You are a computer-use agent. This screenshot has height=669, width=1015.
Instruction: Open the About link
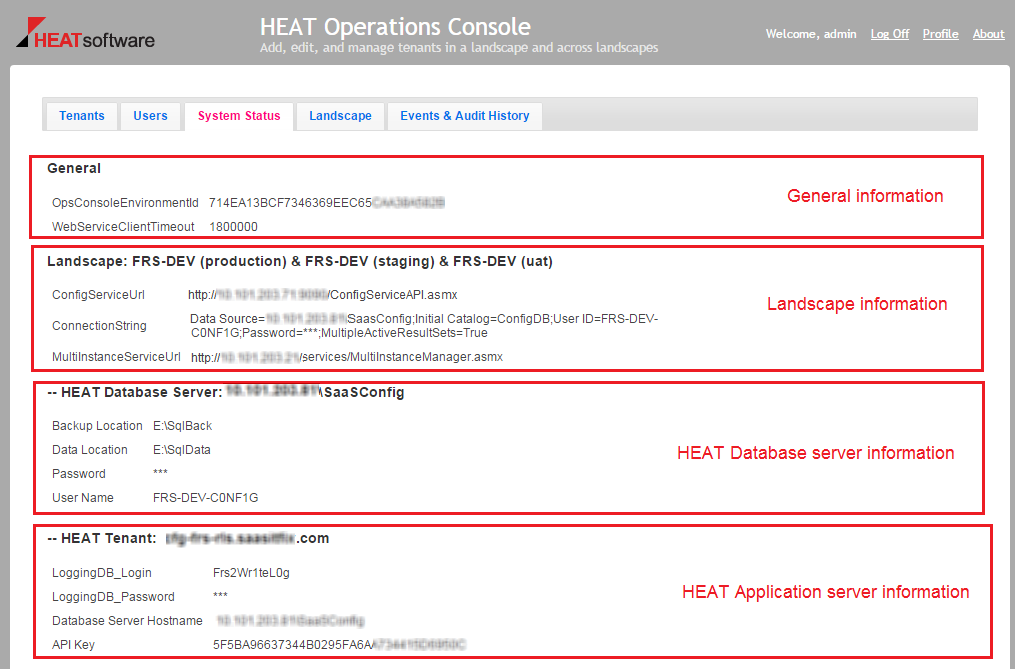pos(988,34)
